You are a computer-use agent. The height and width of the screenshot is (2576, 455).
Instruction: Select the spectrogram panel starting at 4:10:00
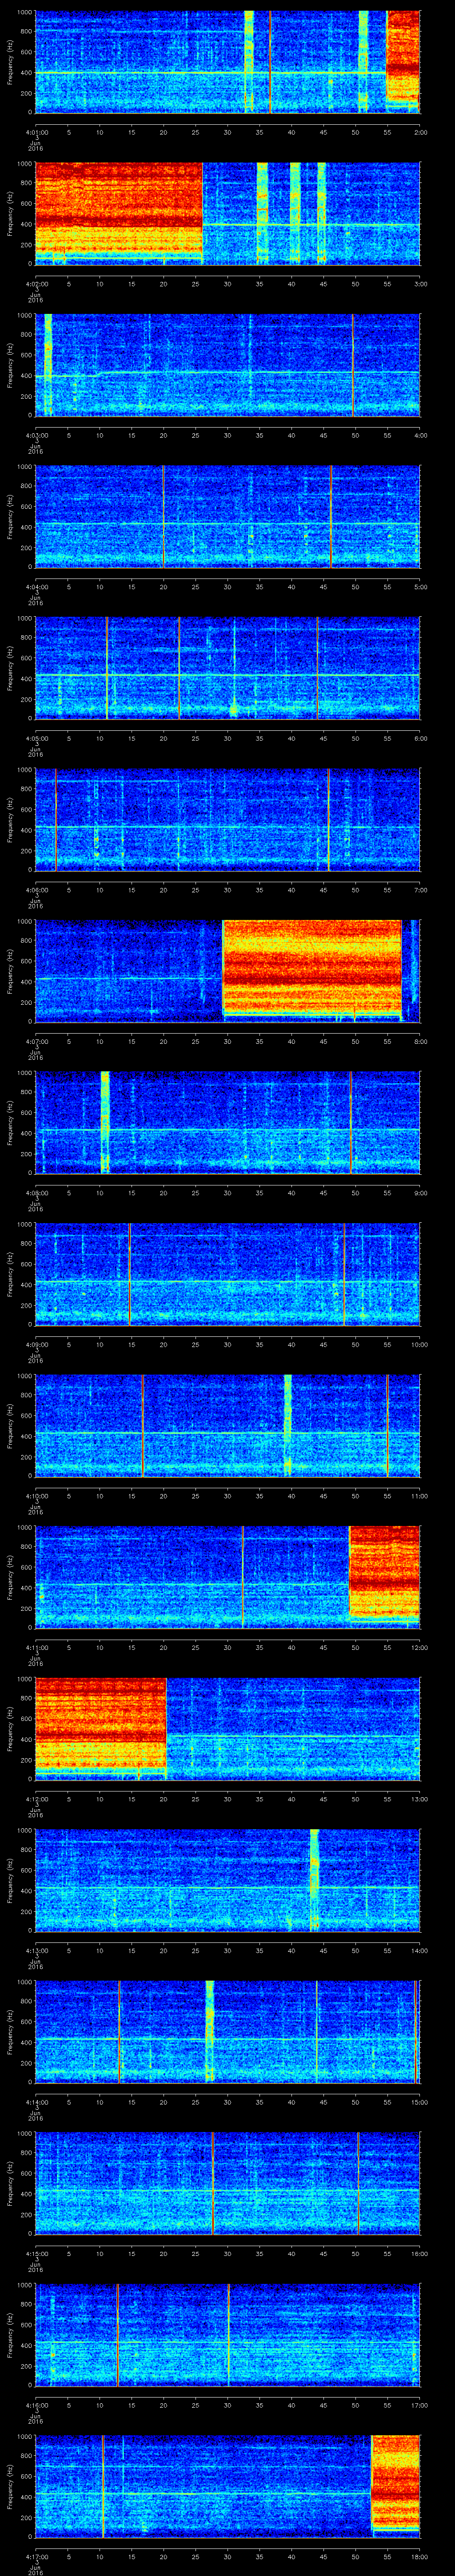[227, 1425]
